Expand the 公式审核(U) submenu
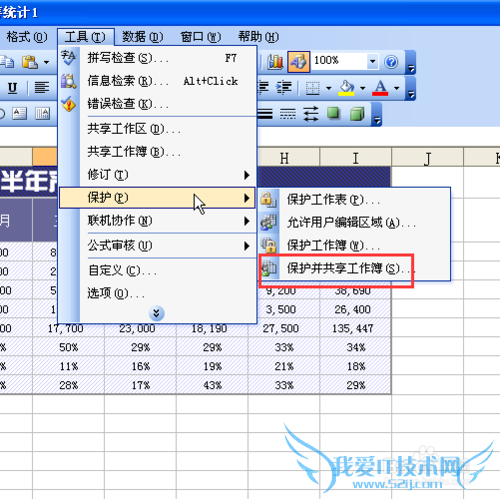 point(157,246)
